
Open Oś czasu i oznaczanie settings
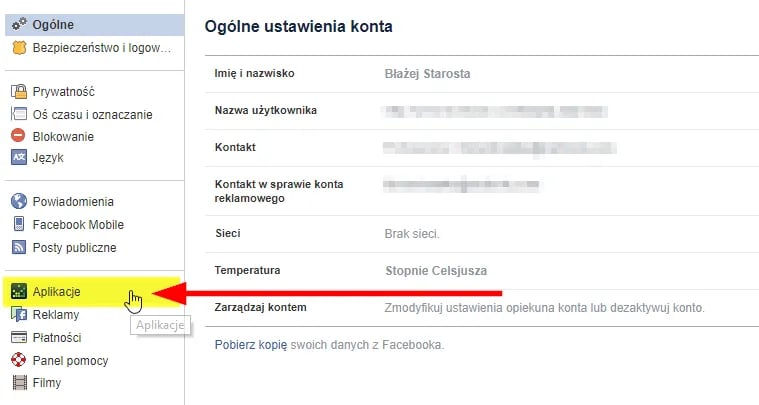pyautogui.click(x=92, y=114)
